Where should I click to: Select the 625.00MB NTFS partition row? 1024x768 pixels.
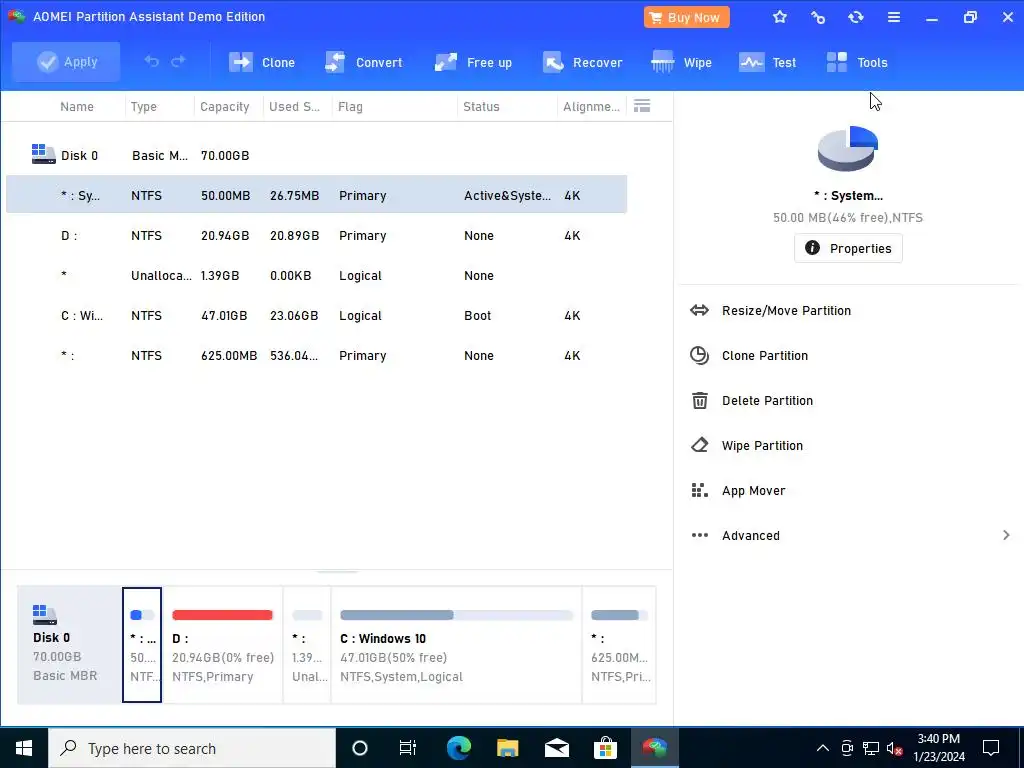pyautogui.click(x=317, y=355)
